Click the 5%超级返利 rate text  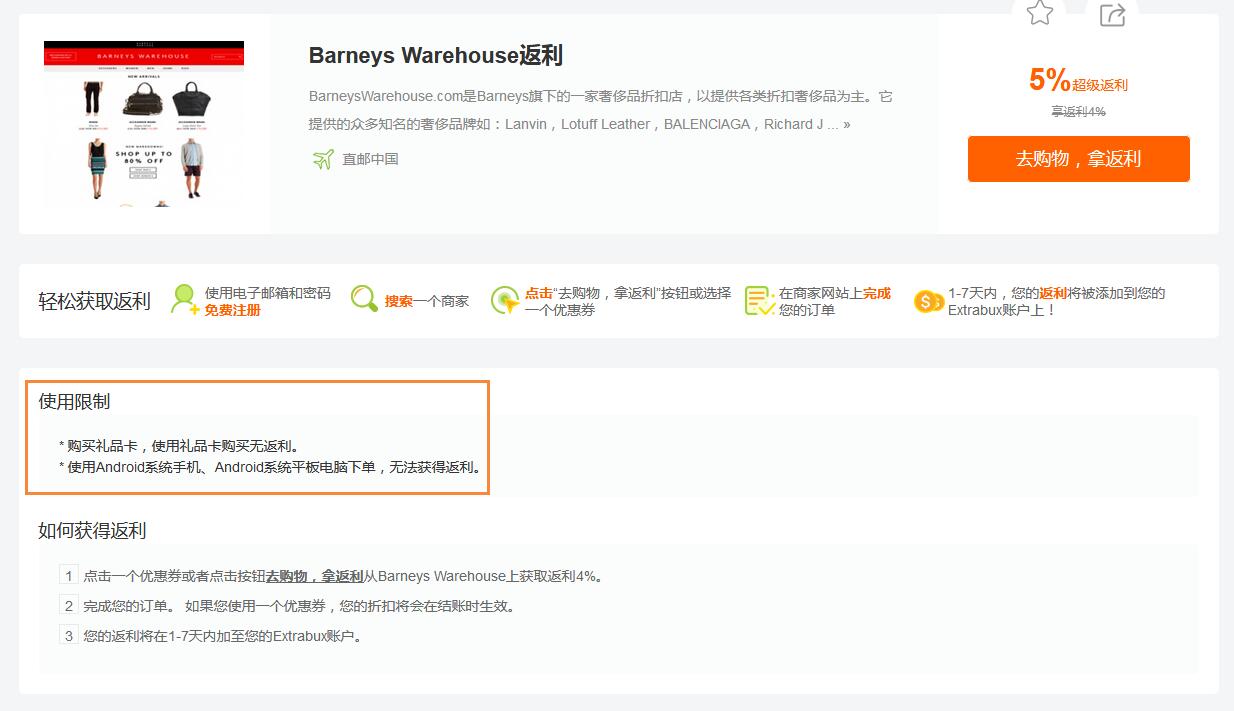tap(1078, 80)
